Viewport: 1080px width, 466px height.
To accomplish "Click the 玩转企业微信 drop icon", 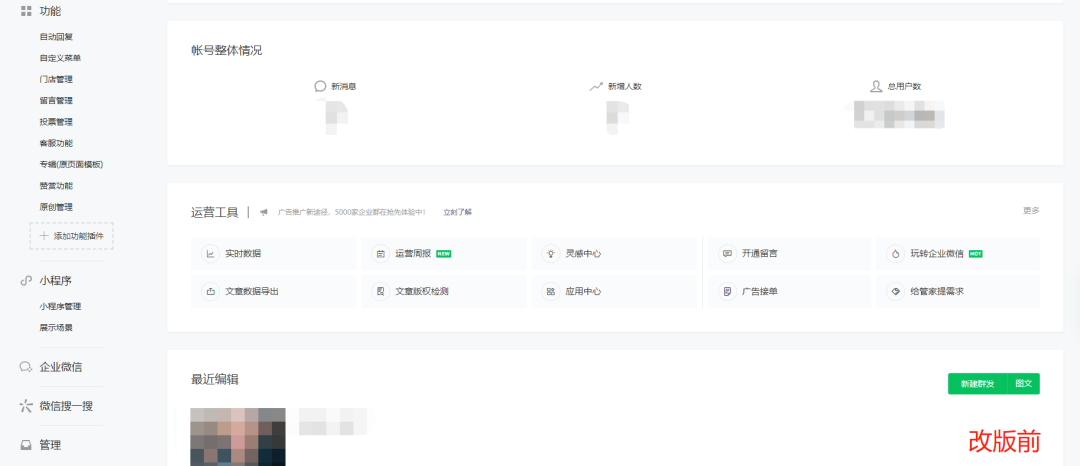I will 895,253.
